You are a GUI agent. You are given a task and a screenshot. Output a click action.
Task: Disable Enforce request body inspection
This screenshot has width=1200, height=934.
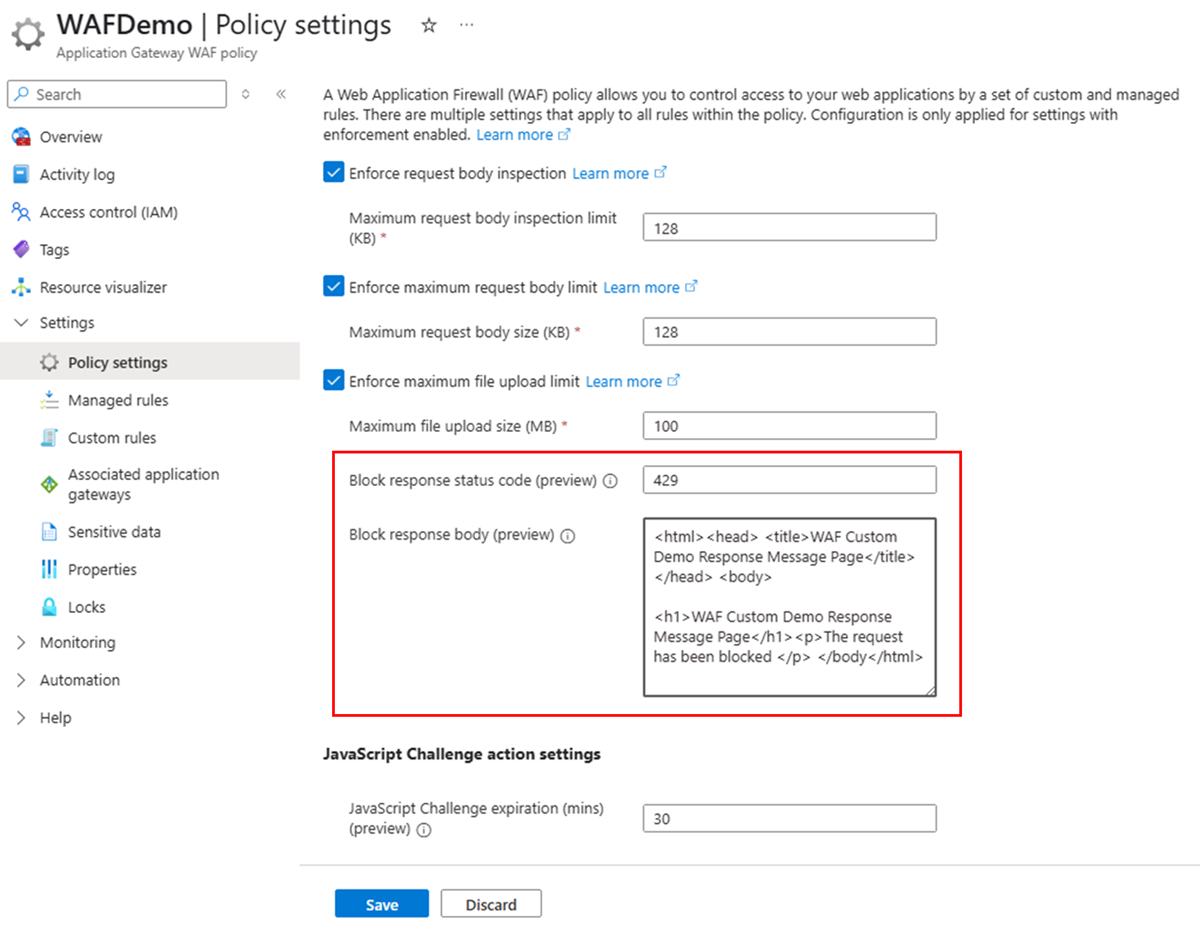[x=332, y=172]
